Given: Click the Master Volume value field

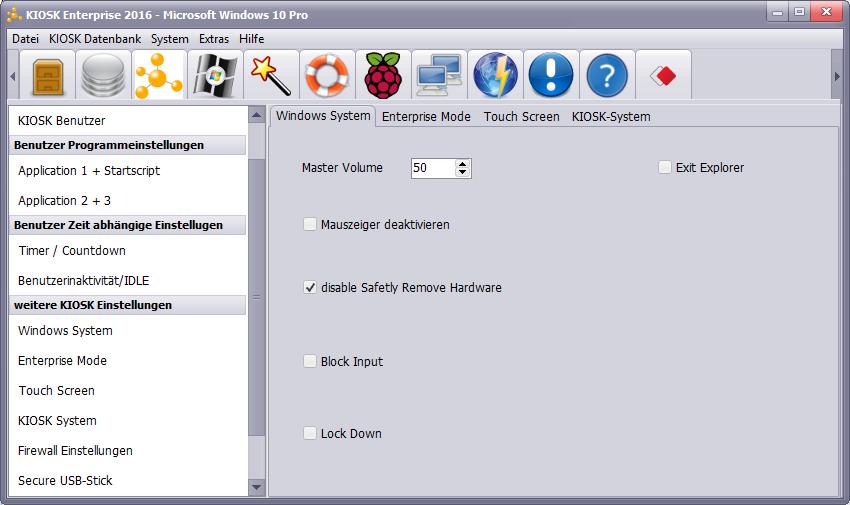Looking at the screenshot, I should click(433, 168).
